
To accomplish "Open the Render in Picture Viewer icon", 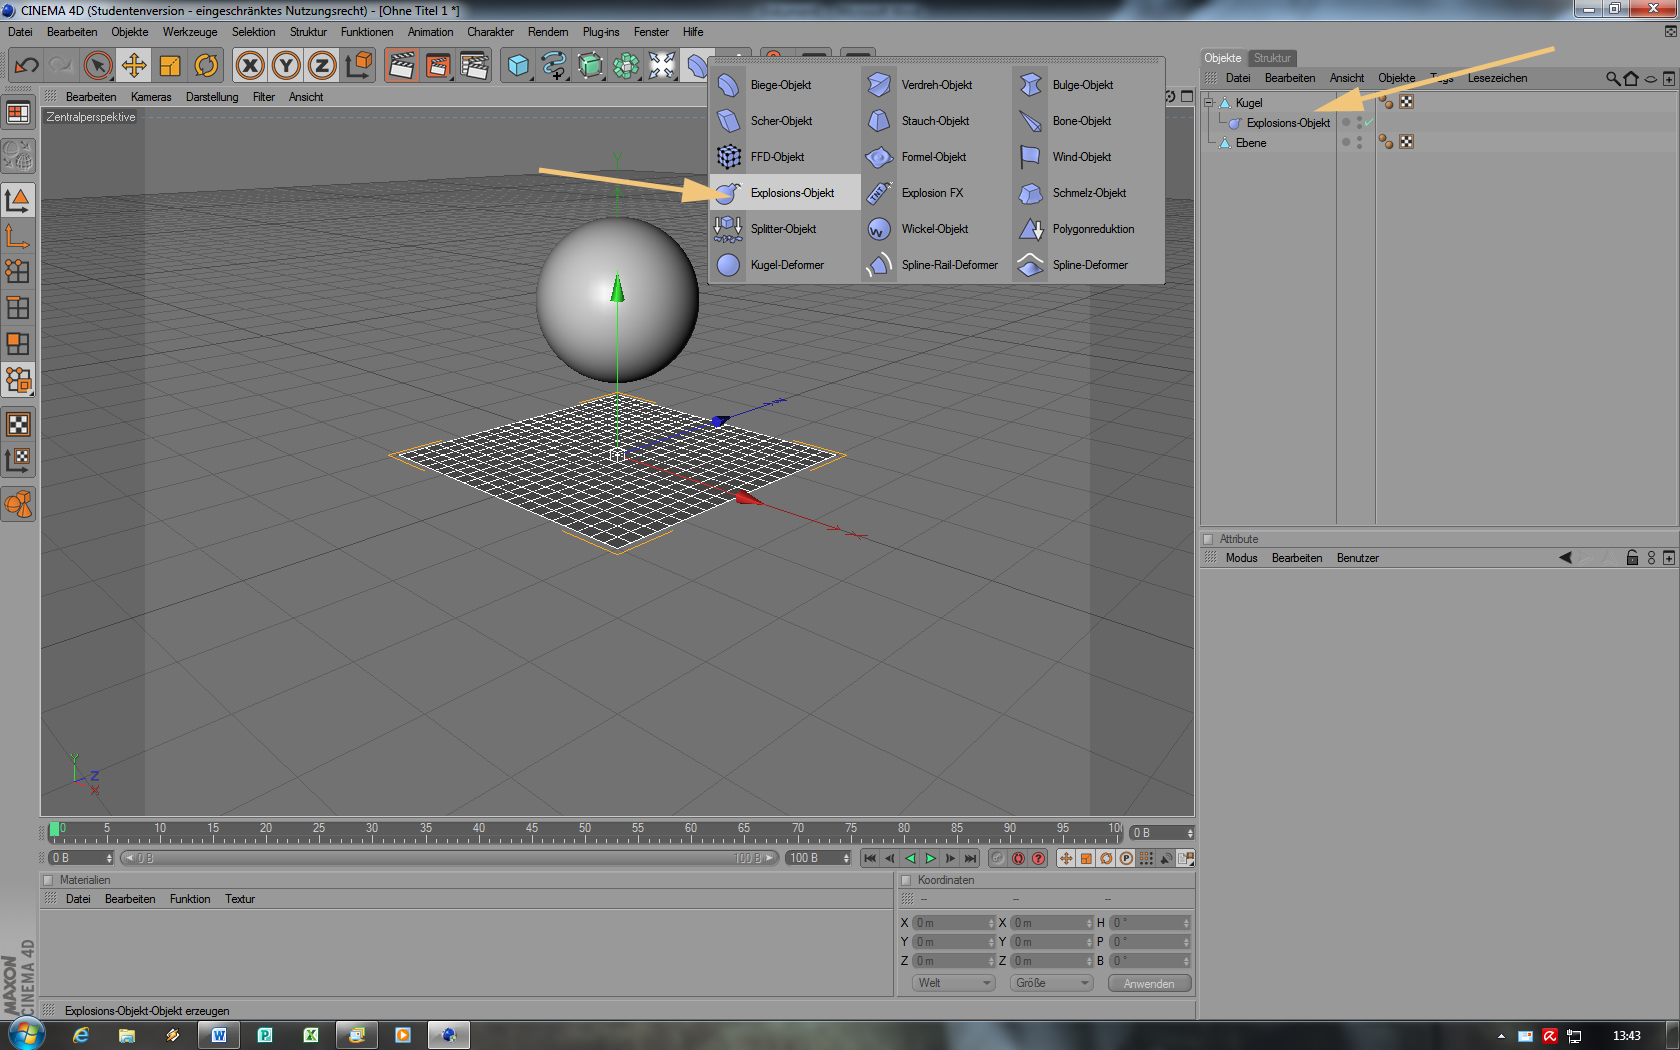I will click(438, 66).
